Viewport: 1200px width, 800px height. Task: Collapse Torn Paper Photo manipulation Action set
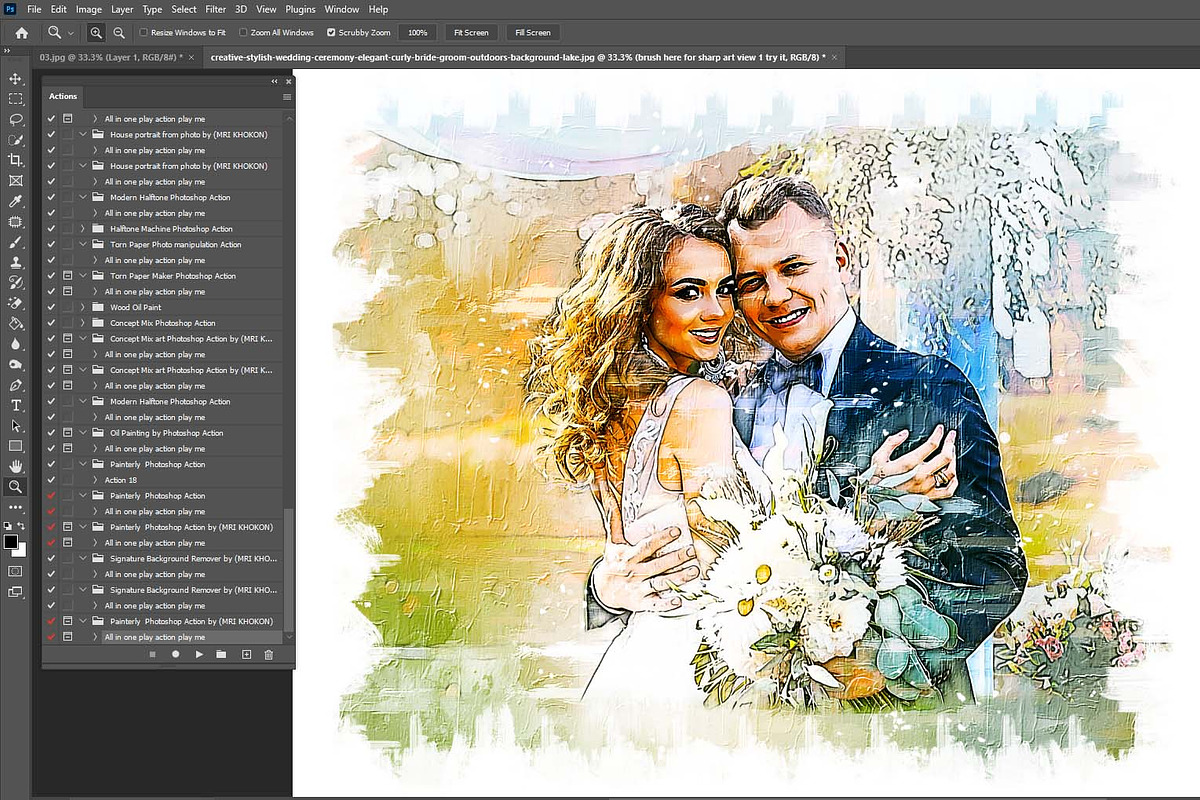(83, 244)
